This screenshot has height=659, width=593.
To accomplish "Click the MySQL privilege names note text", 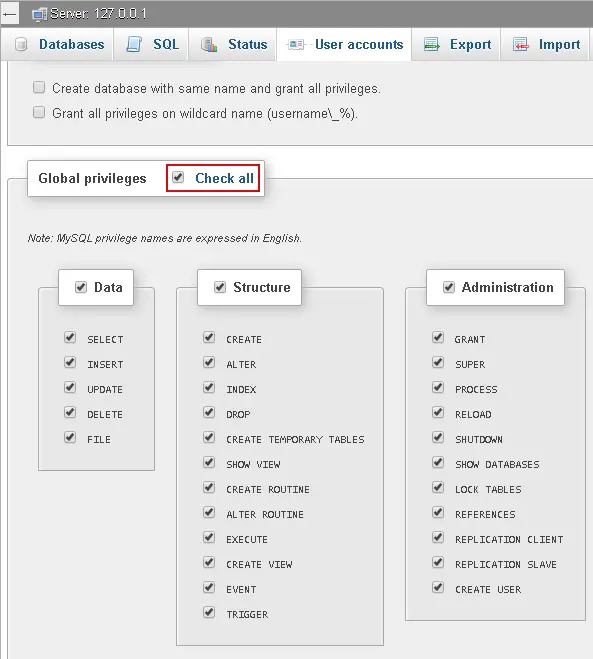I will tap(165, 238).
